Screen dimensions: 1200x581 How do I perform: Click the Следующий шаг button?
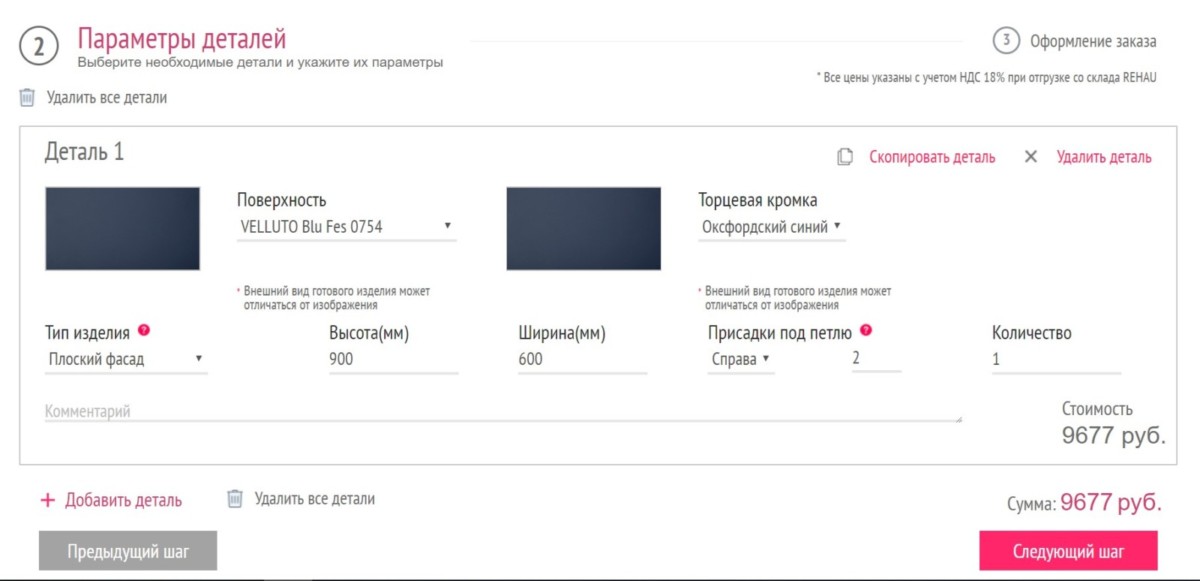coord(1068,551)
